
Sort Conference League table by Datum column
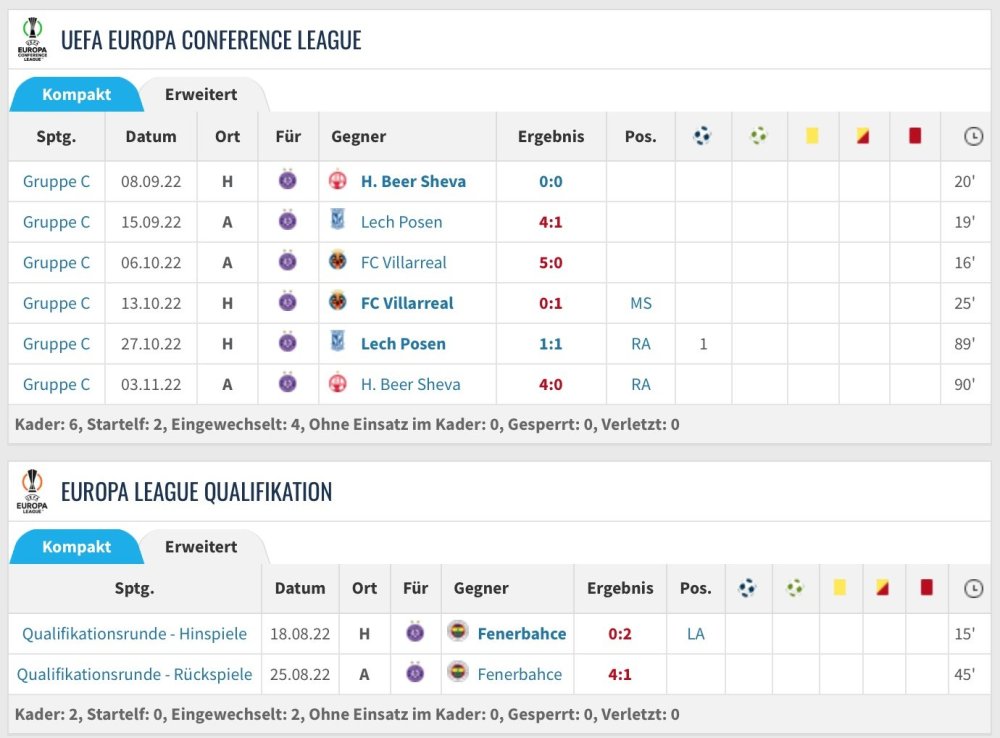tap(149, 136)
